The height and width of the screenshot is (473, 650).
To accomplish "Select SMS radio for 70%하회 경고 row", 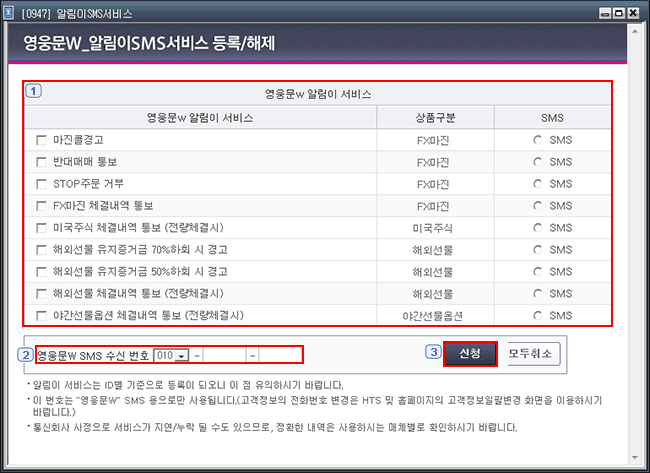I will (x=538, y=250).
